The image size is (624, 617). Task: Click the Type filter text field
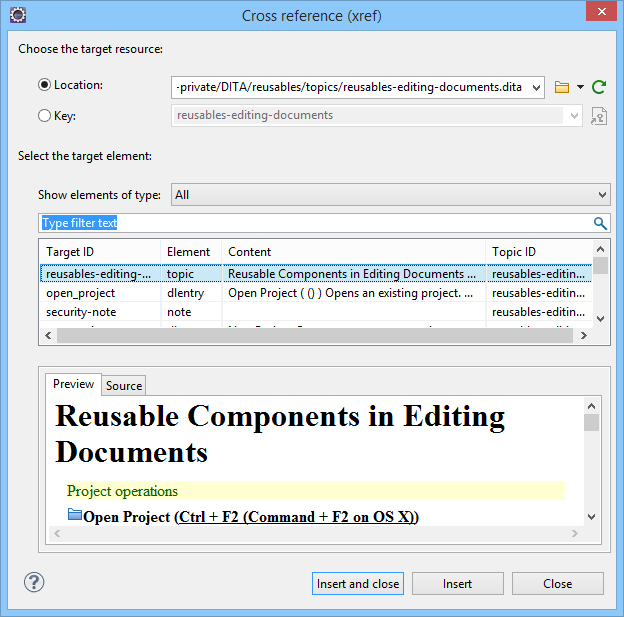(315, 223)
